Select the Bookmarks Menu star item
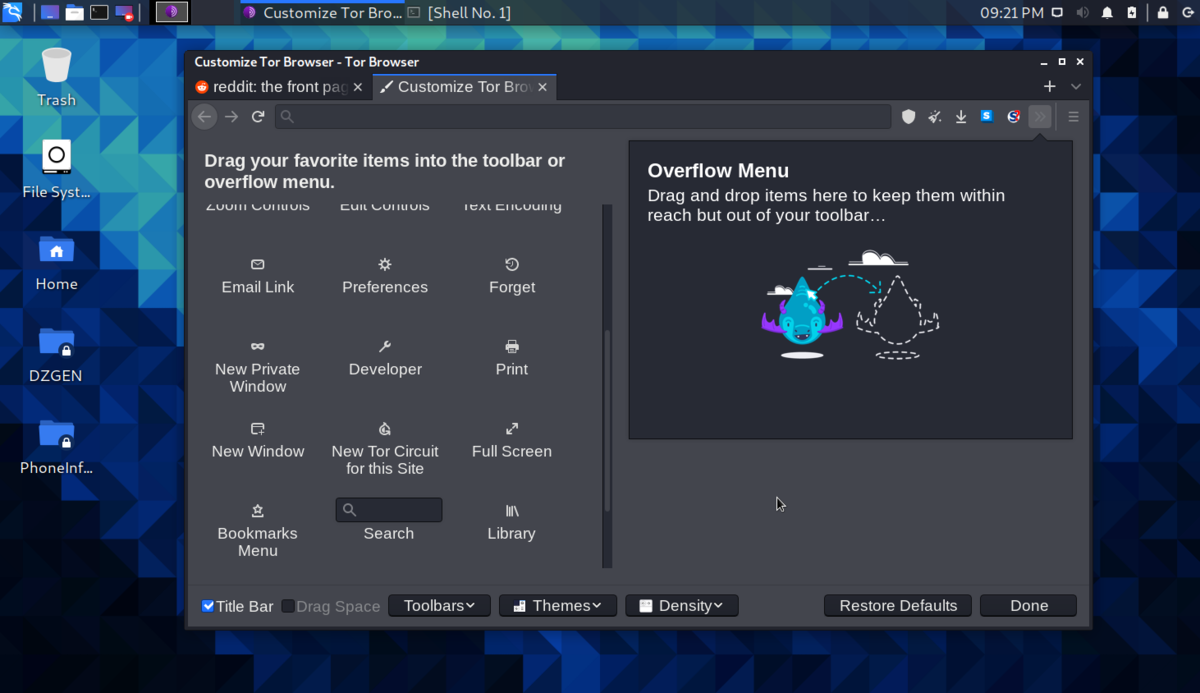 click(258, 530)
